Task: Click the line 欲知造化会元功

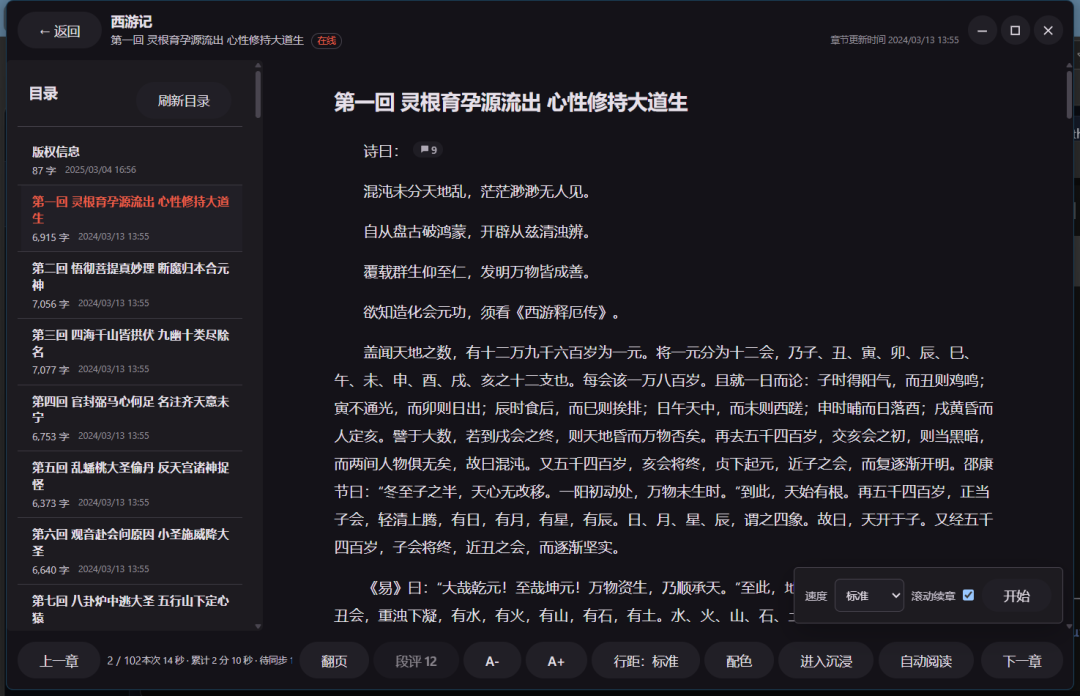Action: (x=492, y=312)
